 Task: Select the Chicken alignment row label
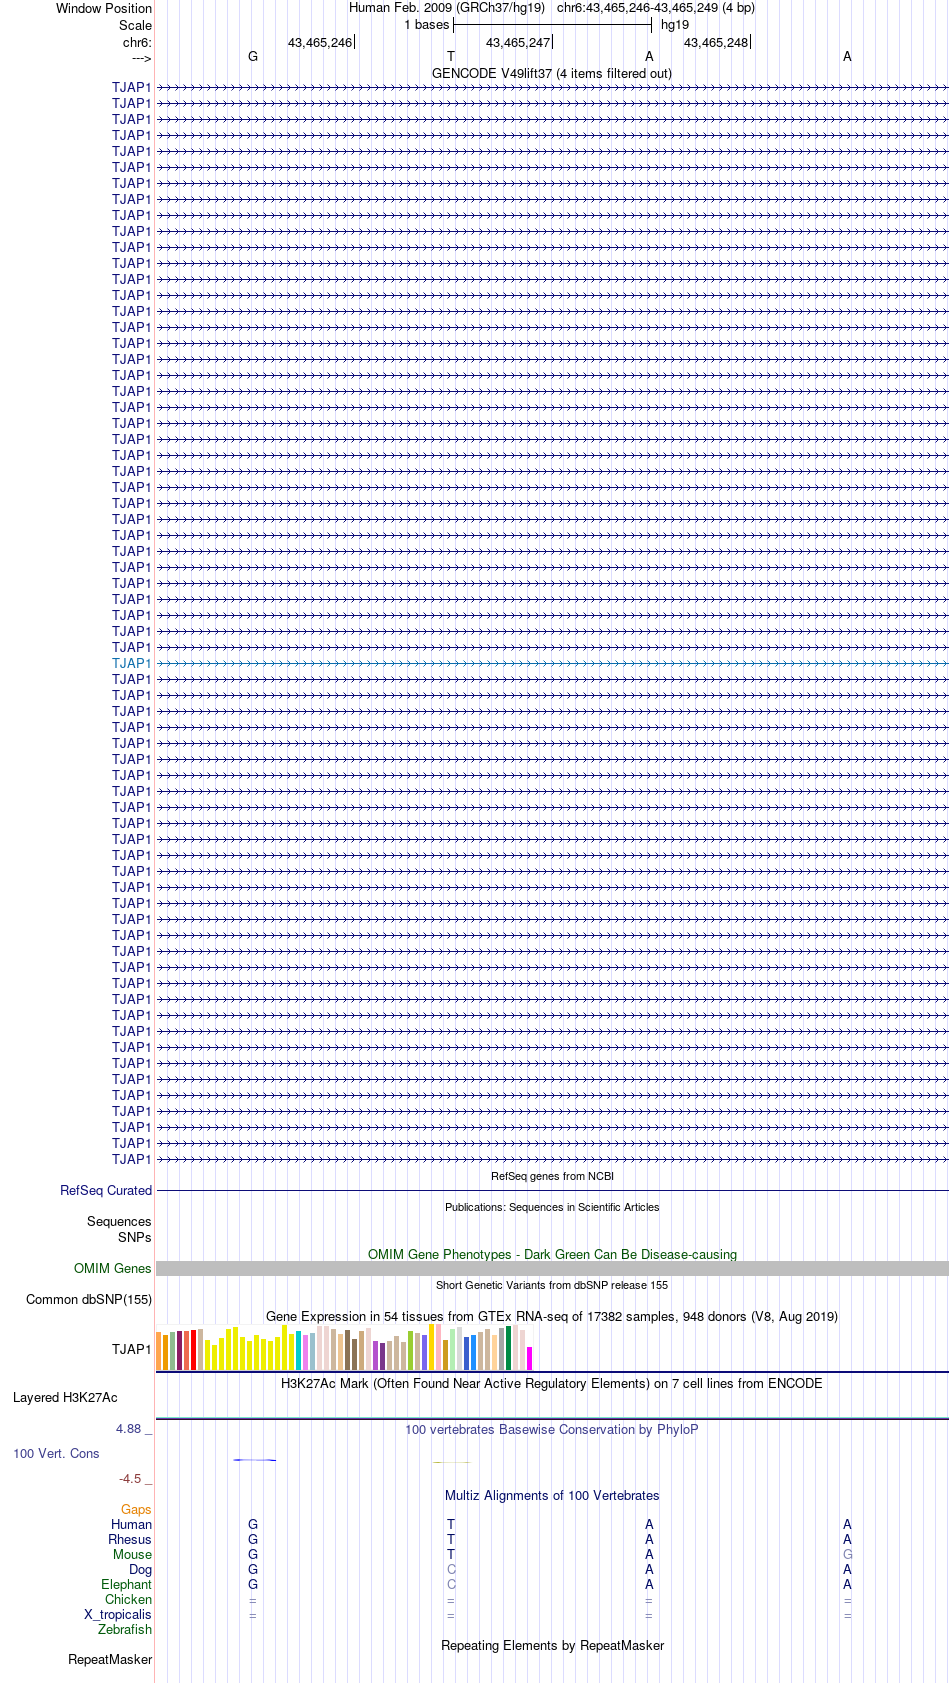pyautogui.click(x=129, y=1599)
